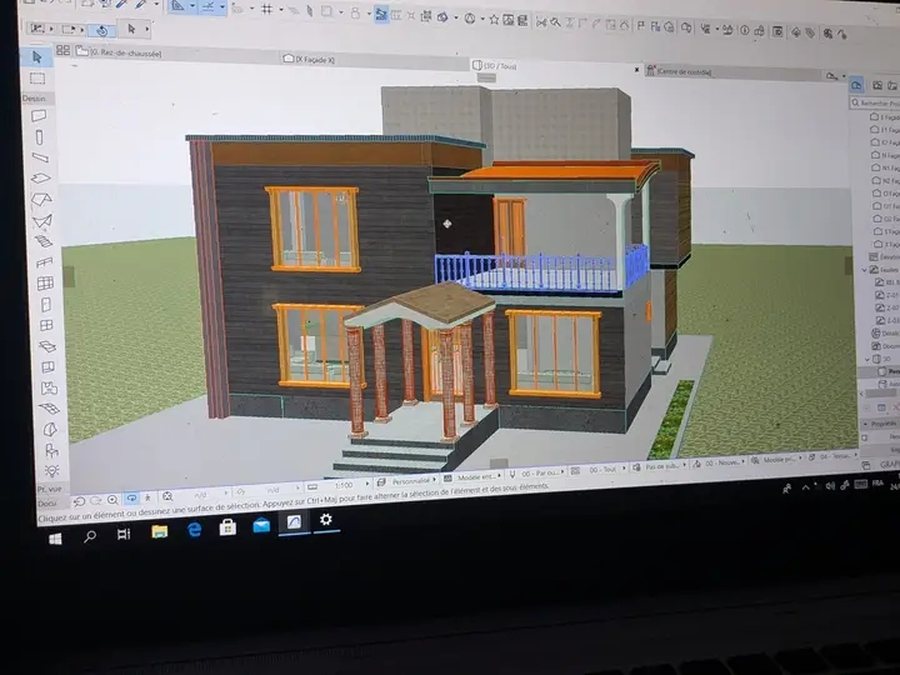Expand the 3D folder in navigator tree

pyautogui.click(x=867, y=359)
